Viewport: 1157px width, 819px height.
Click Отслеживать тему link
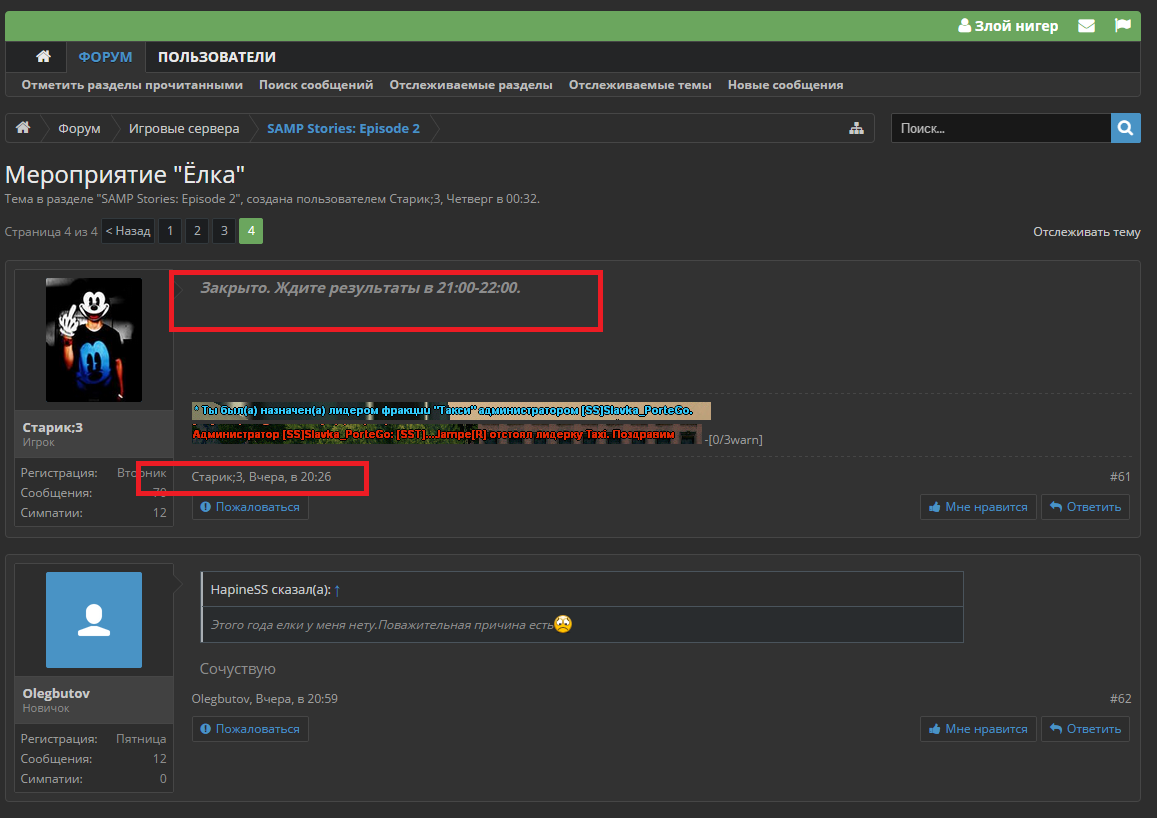(1086, 232)
